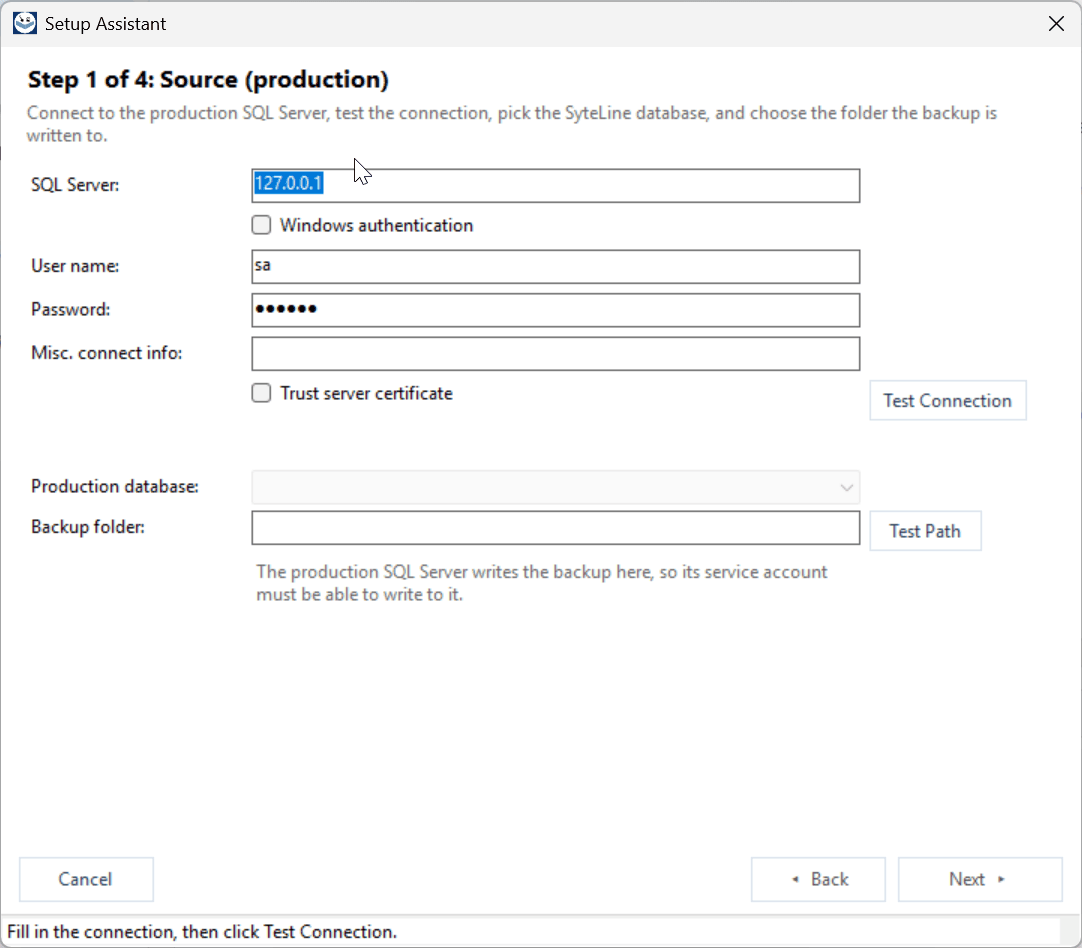Click the Password field

(x=555, y=310)
